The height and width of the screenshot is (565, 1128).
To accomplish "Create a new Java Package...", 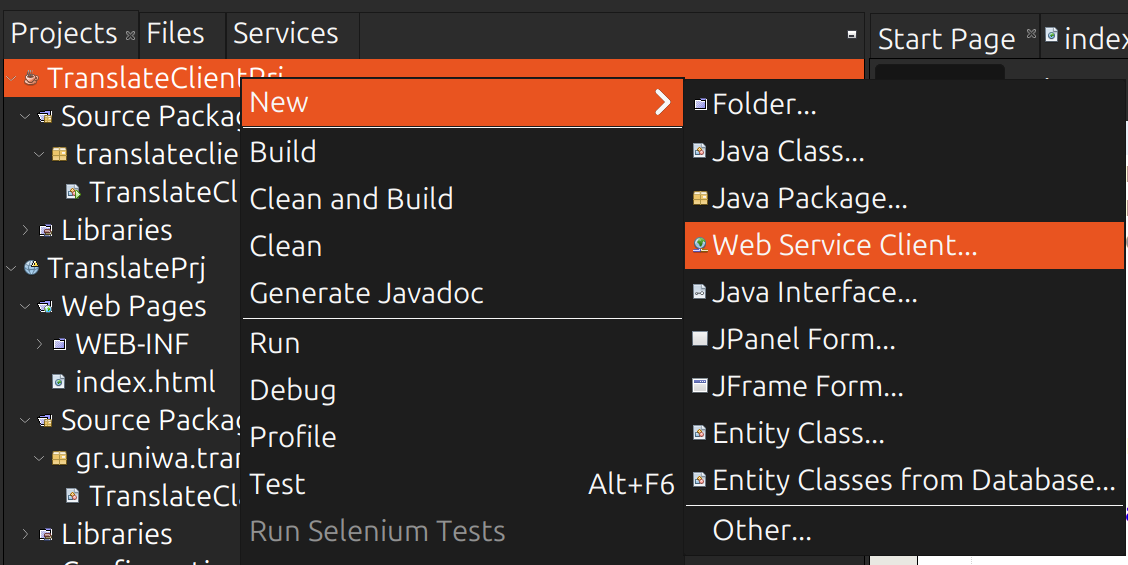I will pyautogui.click(x=904, y=198).
